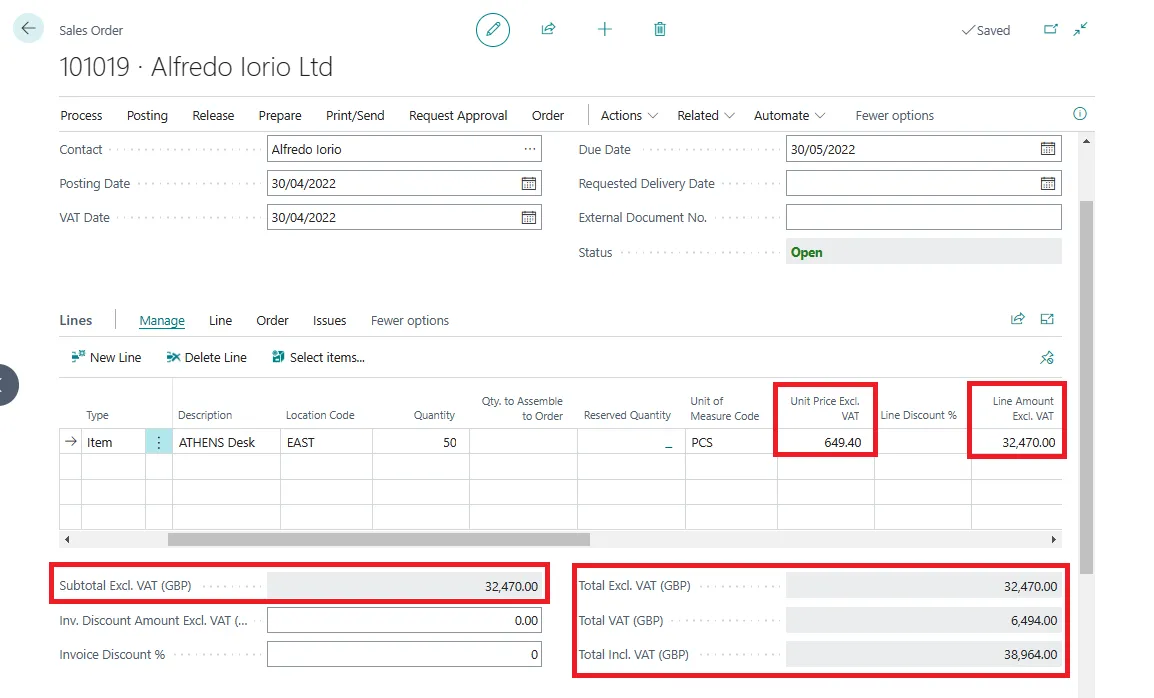
Task: Create new document with plus icon
Action: pyautogui.click(x=604, y=29)
